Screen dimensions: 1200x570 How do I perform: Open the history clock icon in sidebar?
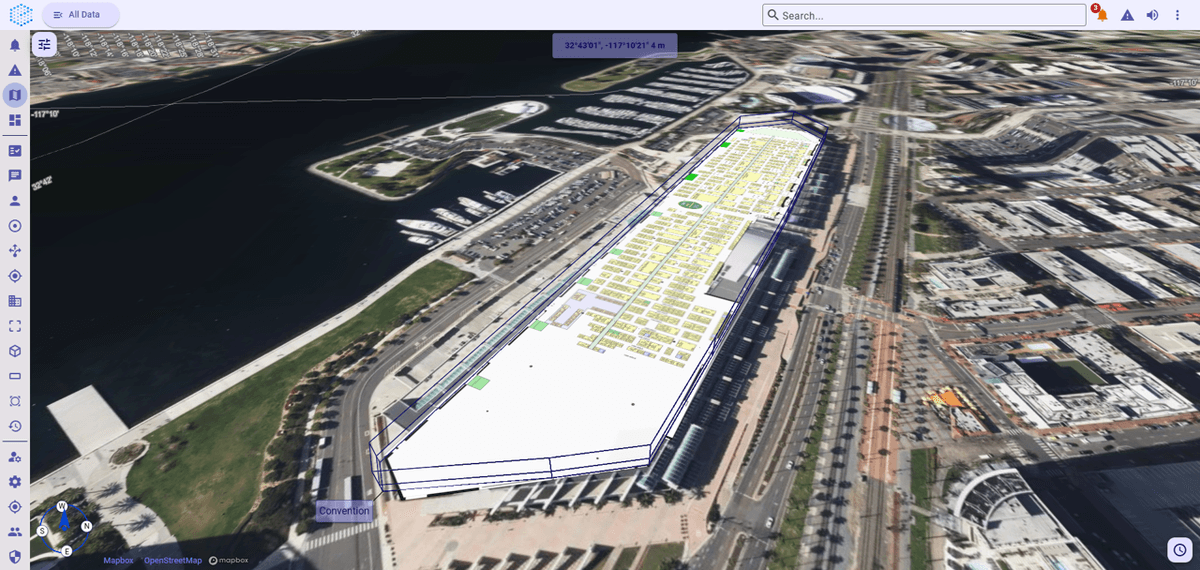click(x=15, y=426)
